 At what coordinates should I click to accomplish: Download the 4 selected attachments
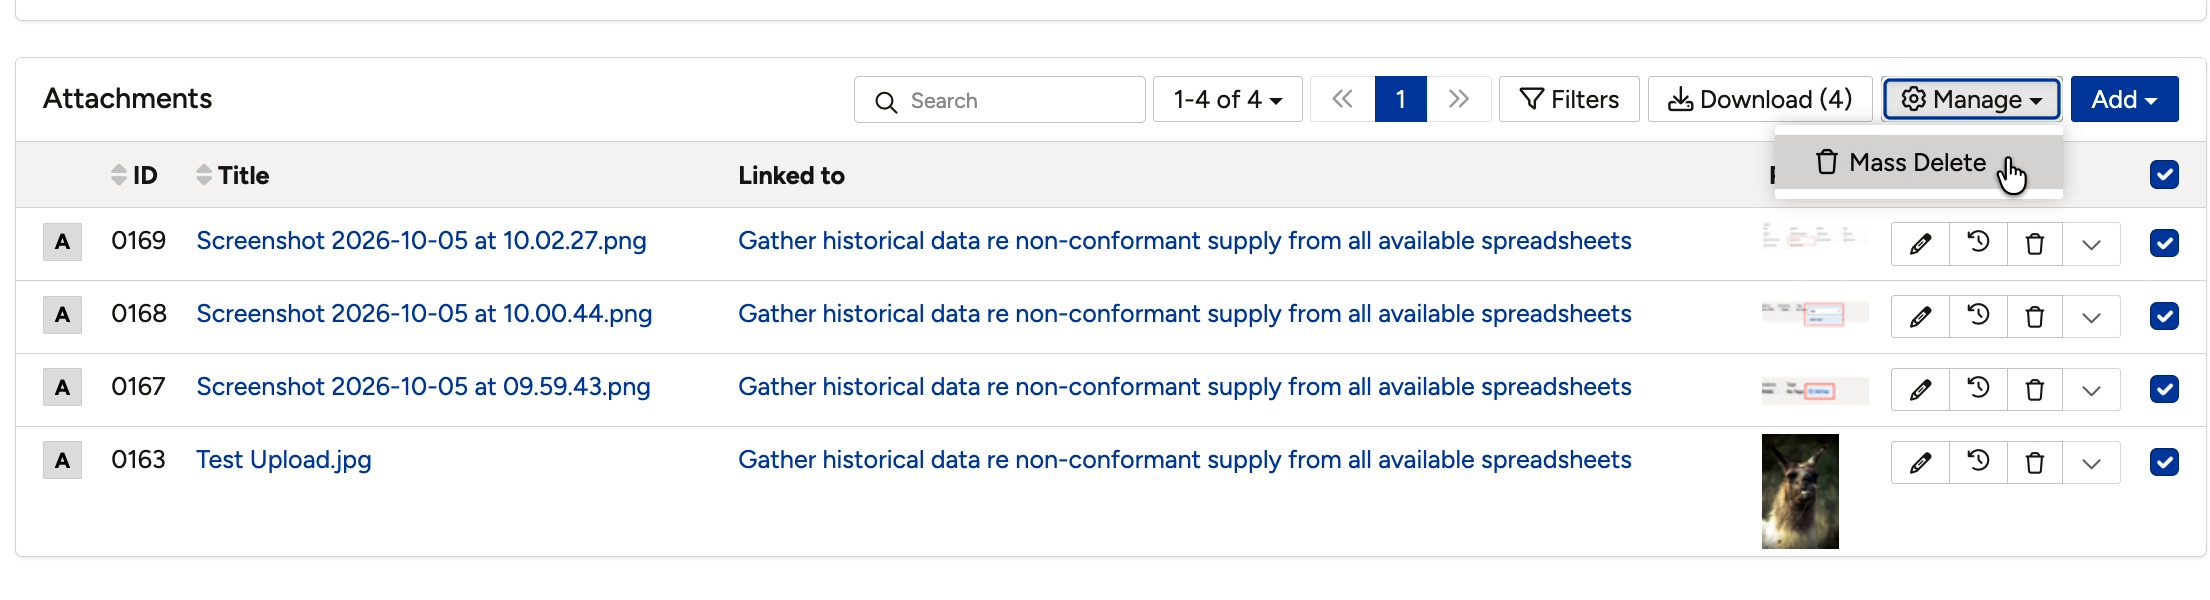pyautogui.click(x=1760, y=99)
